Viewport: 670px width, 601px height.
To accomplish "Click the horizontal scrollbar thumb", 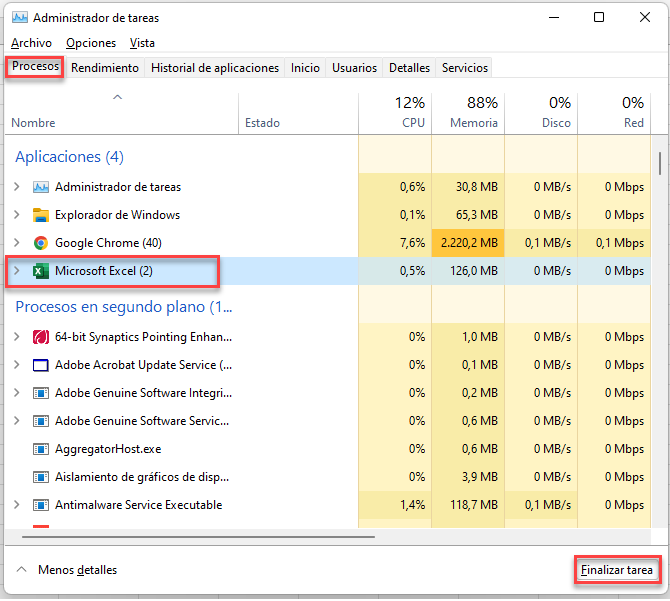I will (199, 537).
